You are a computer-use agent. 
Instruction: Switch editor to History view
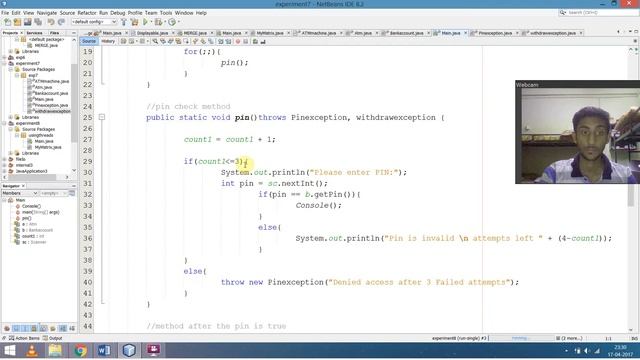(x=108, y=41)
